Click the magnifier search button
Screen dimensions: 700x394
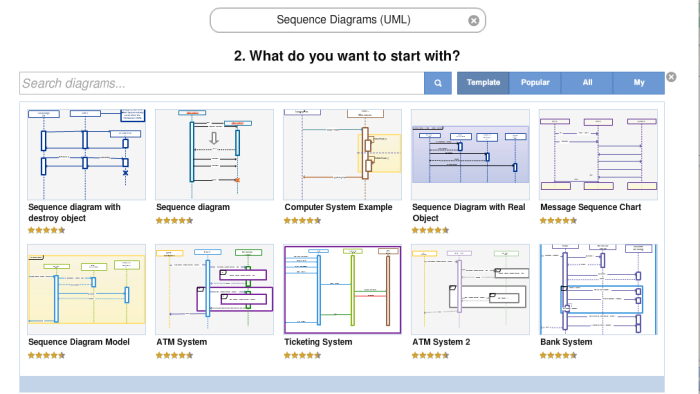pyautogui.click(x=438, y=83)
